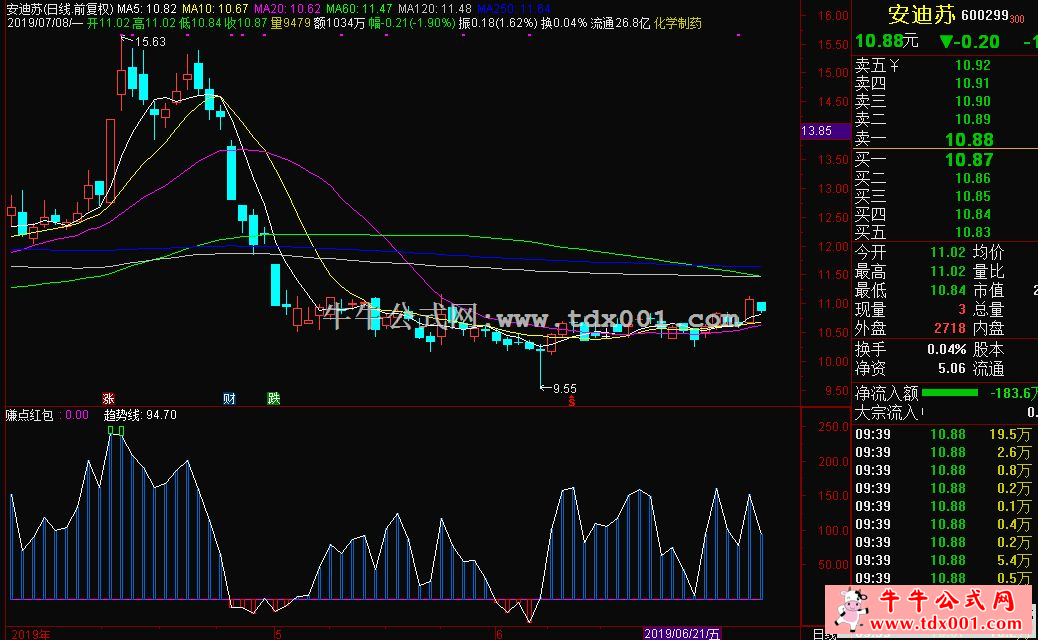Click the 最高 value 11.02
Viewport: 1038px width, 640px height.
pyautogui.click(x=947, y=271)
